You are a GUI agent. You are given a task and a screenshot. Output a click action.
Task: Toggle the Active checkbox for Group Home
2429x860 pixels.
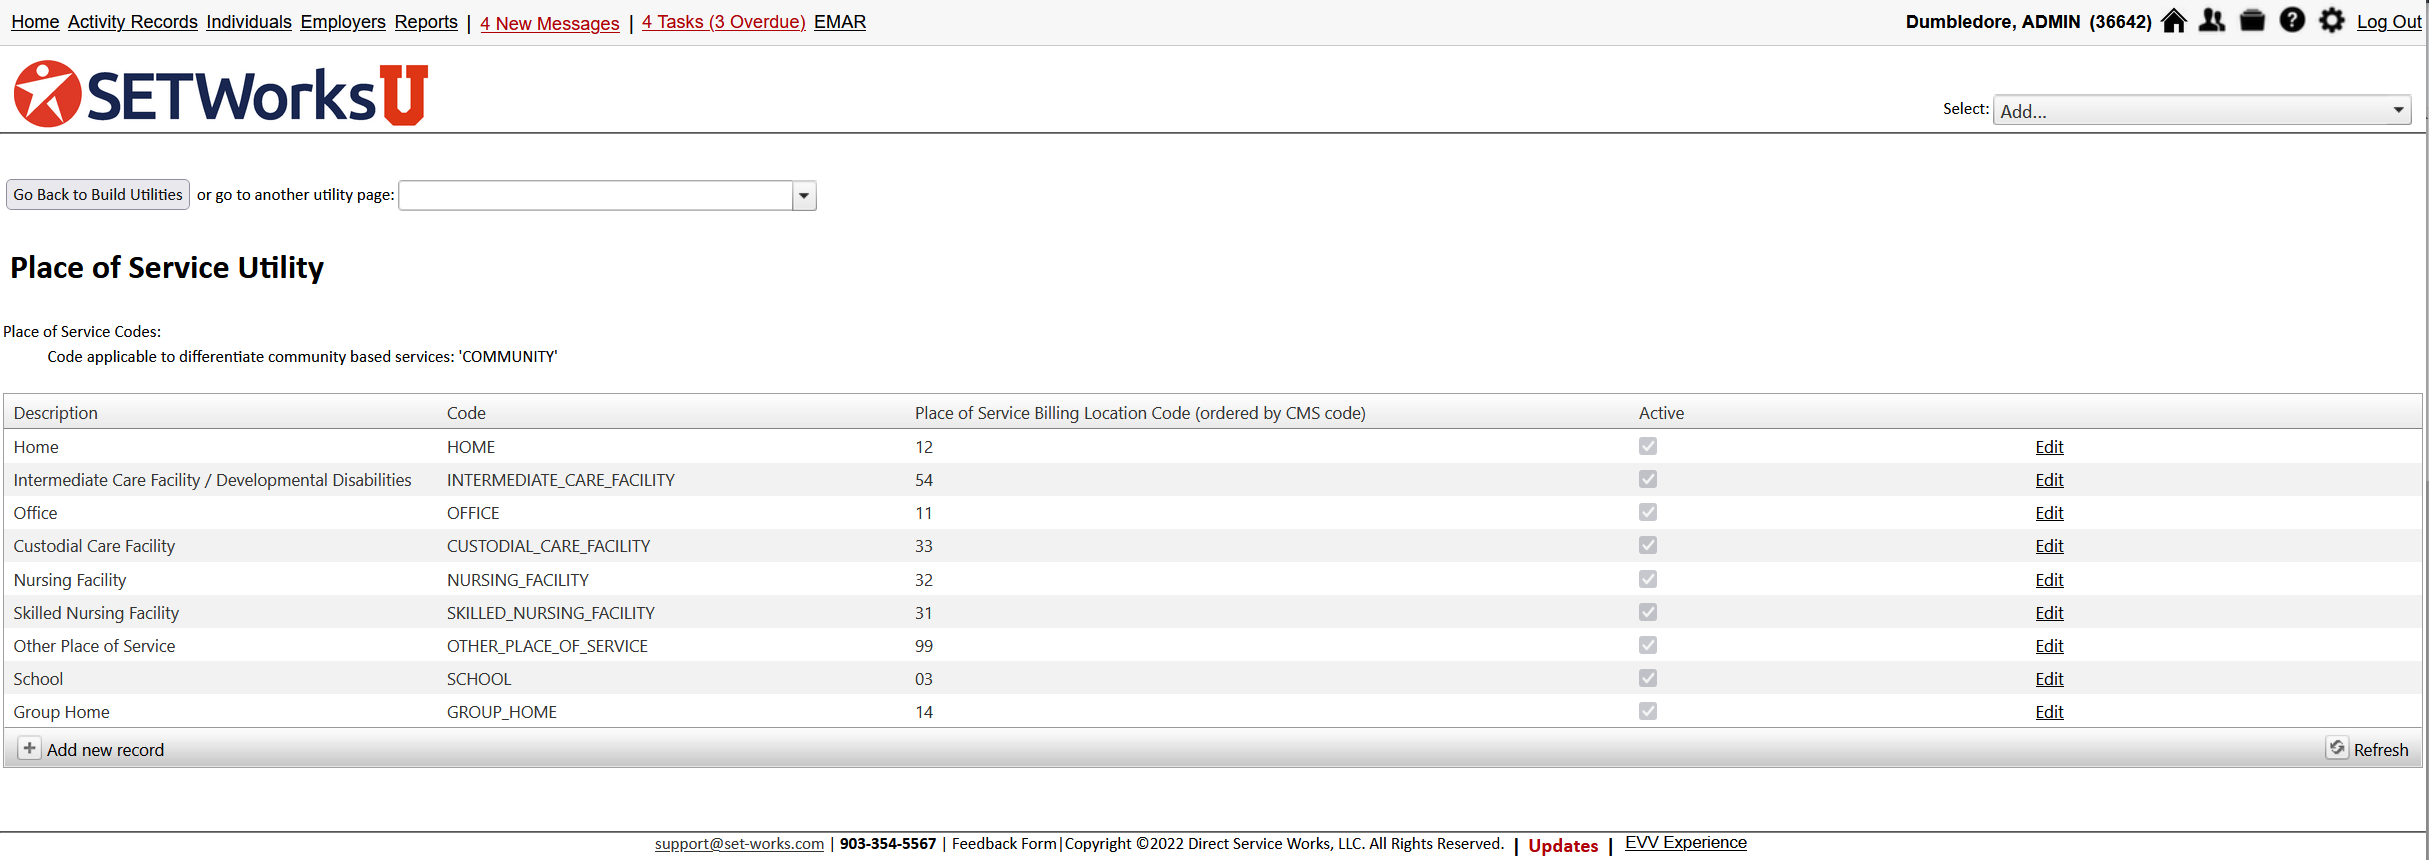pyautogui.click(x=1648, y=711)
